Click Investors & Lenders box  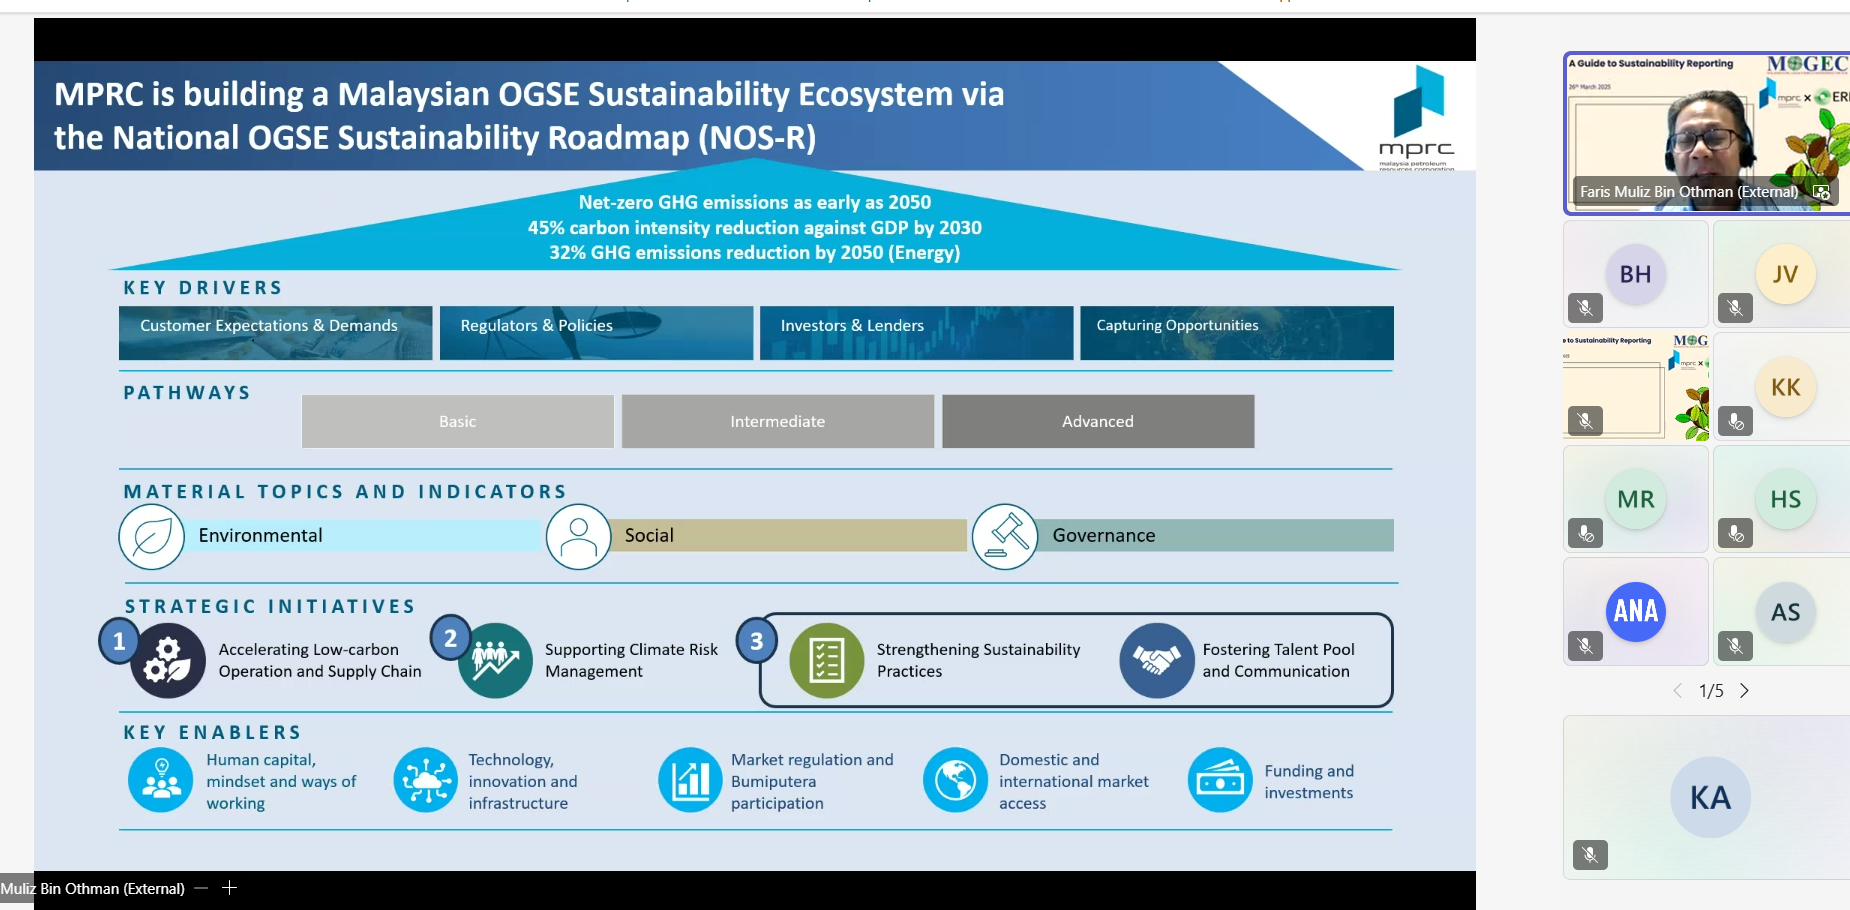click(x=916, y=333)
